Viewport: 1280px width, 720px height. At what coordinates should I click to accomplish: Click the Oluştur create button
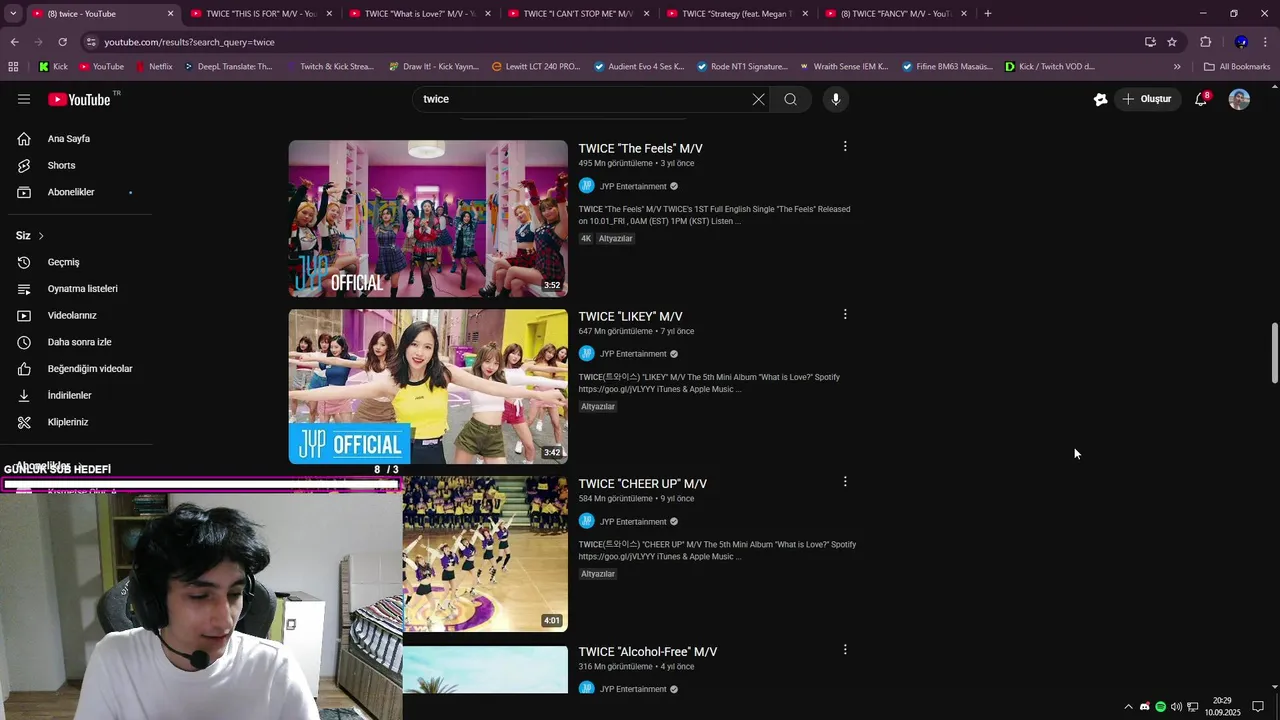click(x=1146, y=99)
